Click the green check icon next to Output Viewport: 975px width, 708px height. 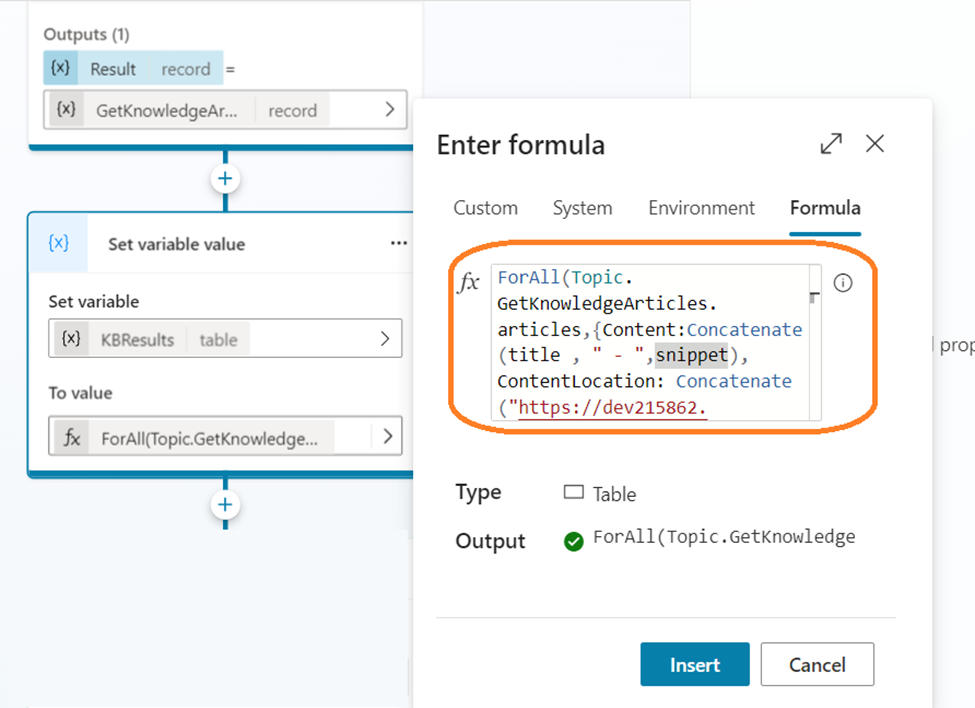(574, 541)
